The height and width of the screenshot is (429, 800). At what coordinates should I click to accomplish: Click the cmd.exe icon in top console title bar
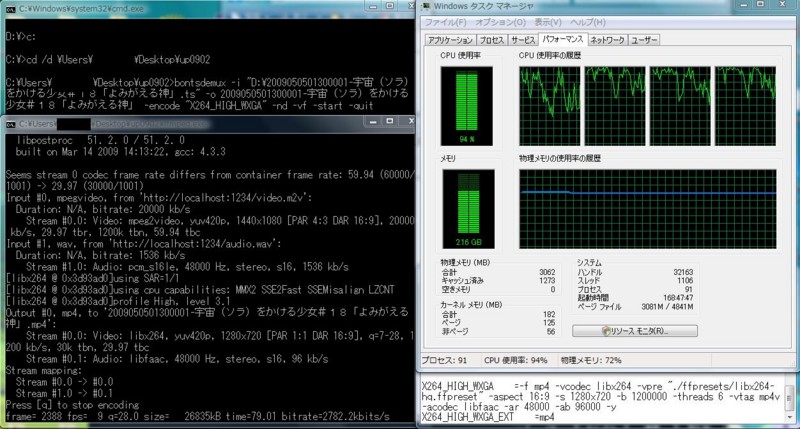coord(11,9)
